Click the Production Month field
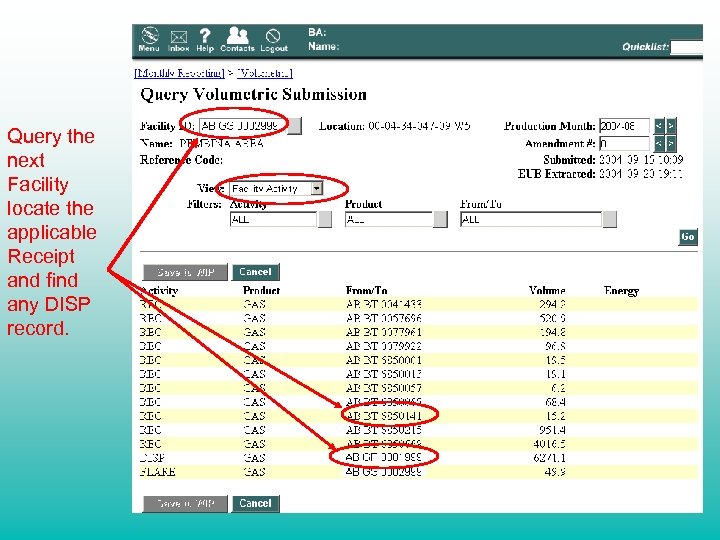The width and height of the screenshot is (720, 540). point(624,126)
